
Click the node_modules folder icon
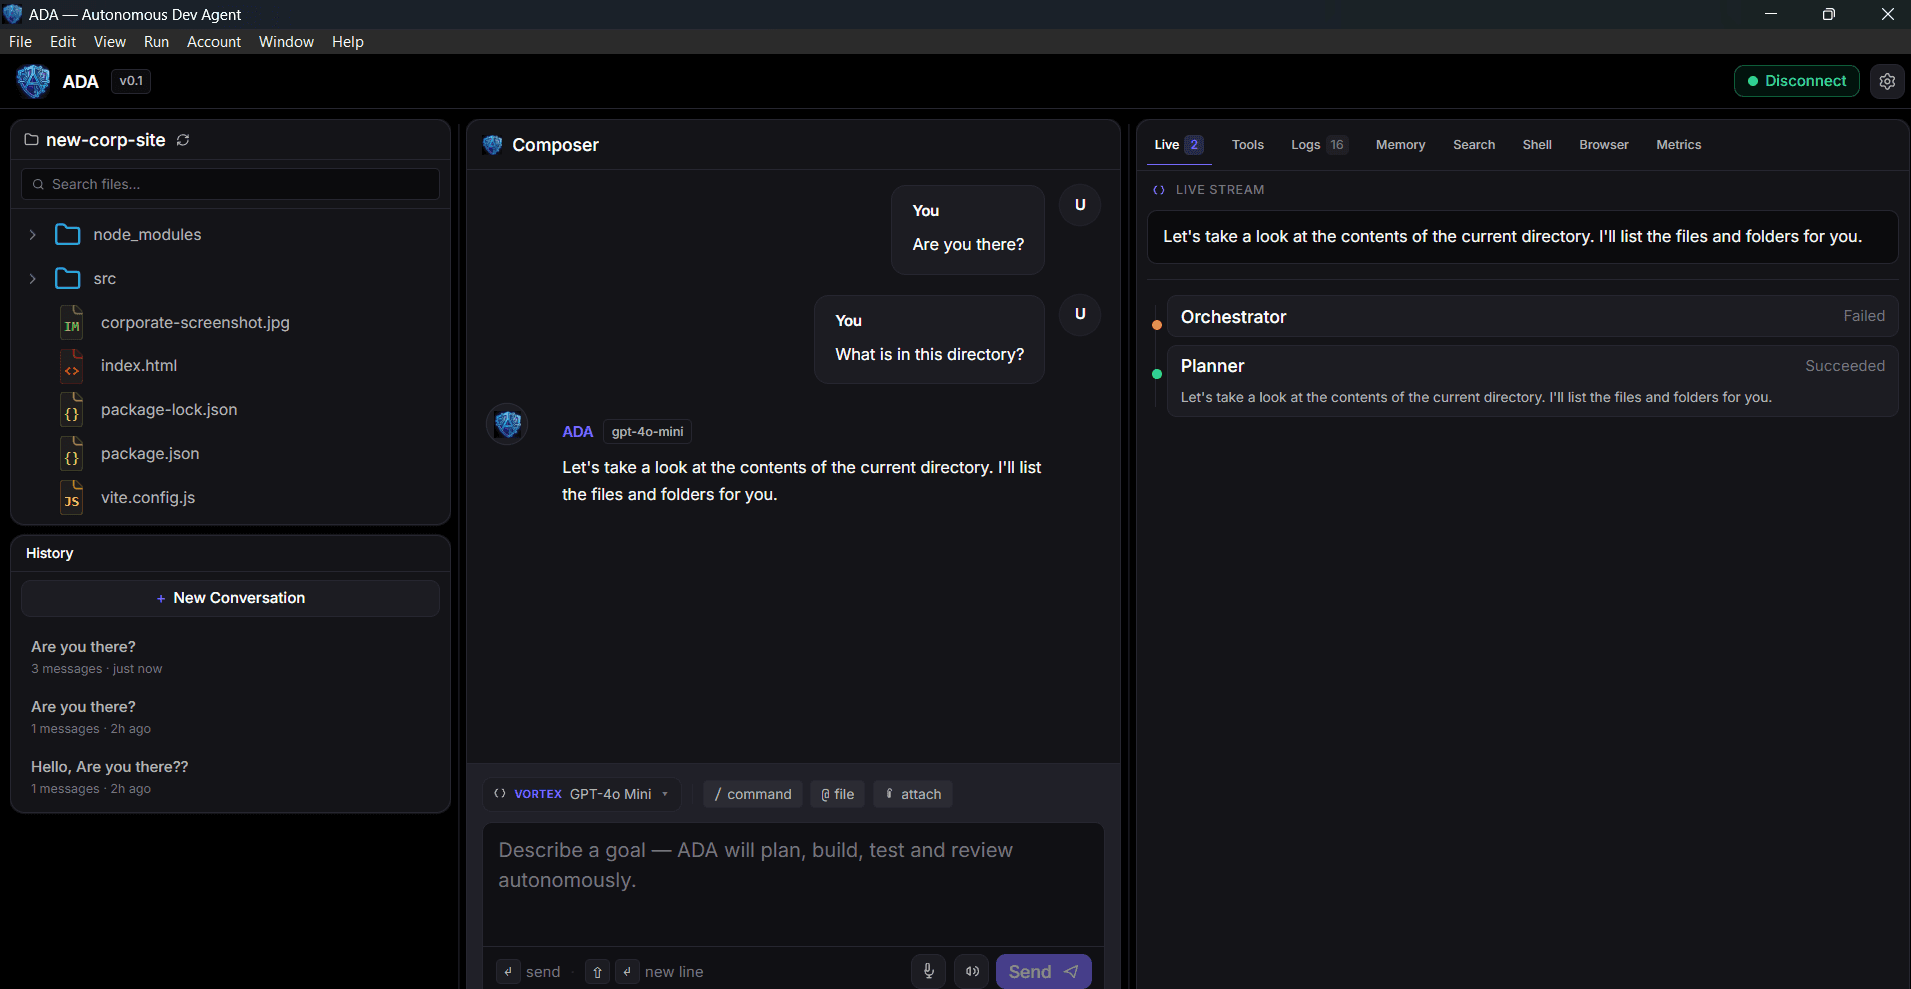68,234
